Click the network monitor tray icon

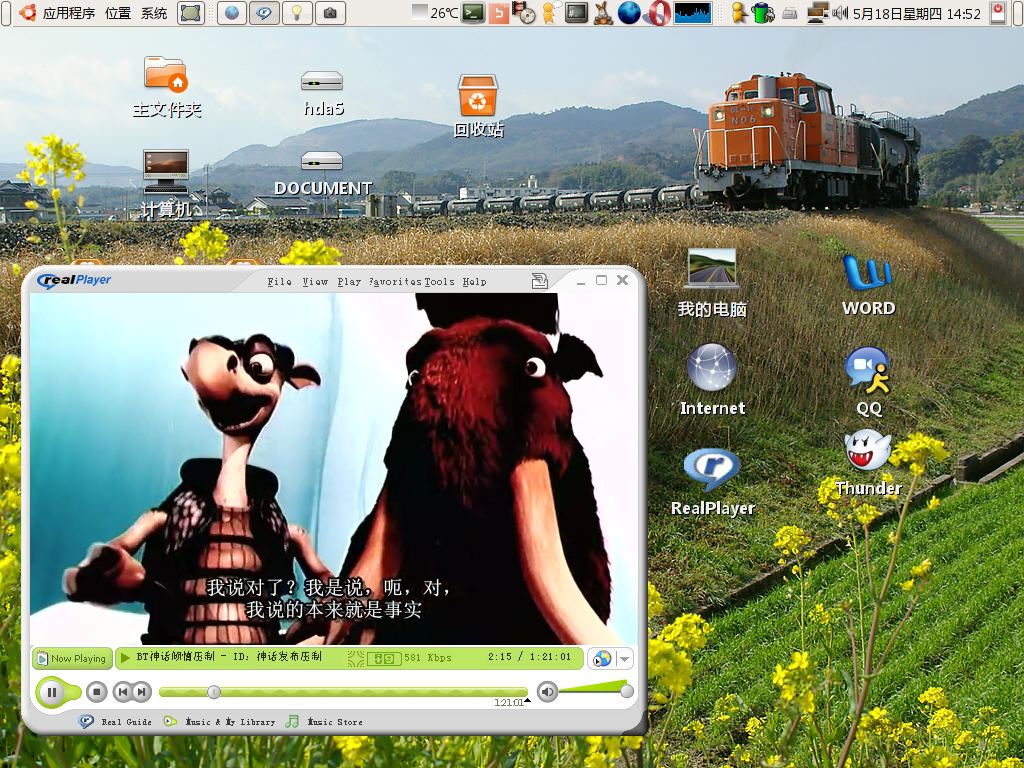[817, 13]
